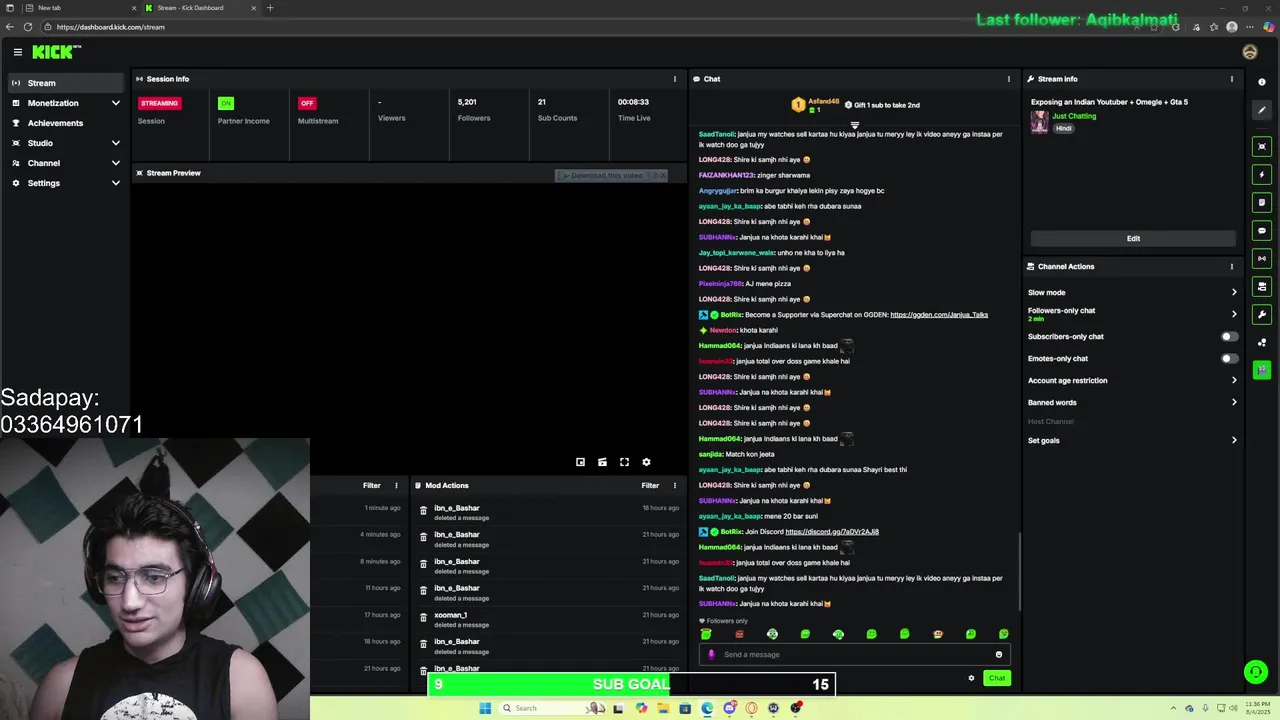Screen dimensions: 1280x720
Task: Click Just Chatting category thumbnail
Action: (1040, 122)
